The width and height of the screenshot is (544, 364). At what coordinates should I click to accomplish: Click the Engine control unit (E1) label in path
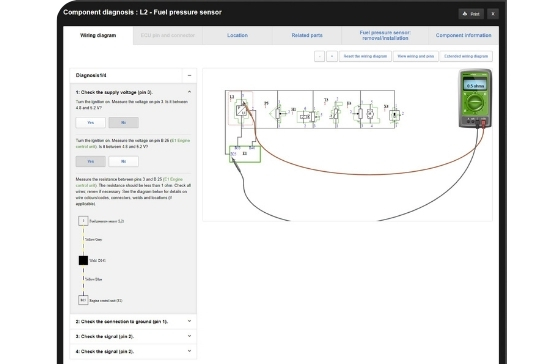click(106, 300)
